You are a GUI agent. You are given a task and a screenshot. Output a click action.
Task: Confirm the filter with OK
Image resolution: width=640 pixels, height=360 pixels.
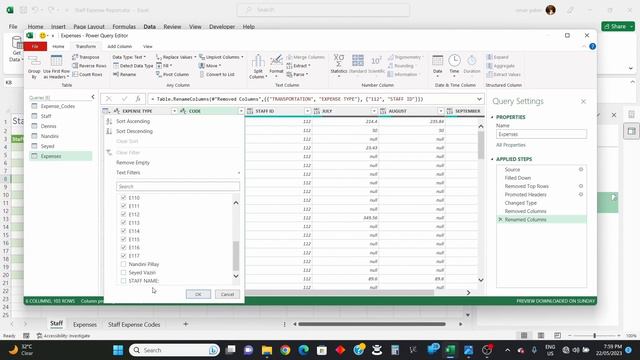click(198, 294)
